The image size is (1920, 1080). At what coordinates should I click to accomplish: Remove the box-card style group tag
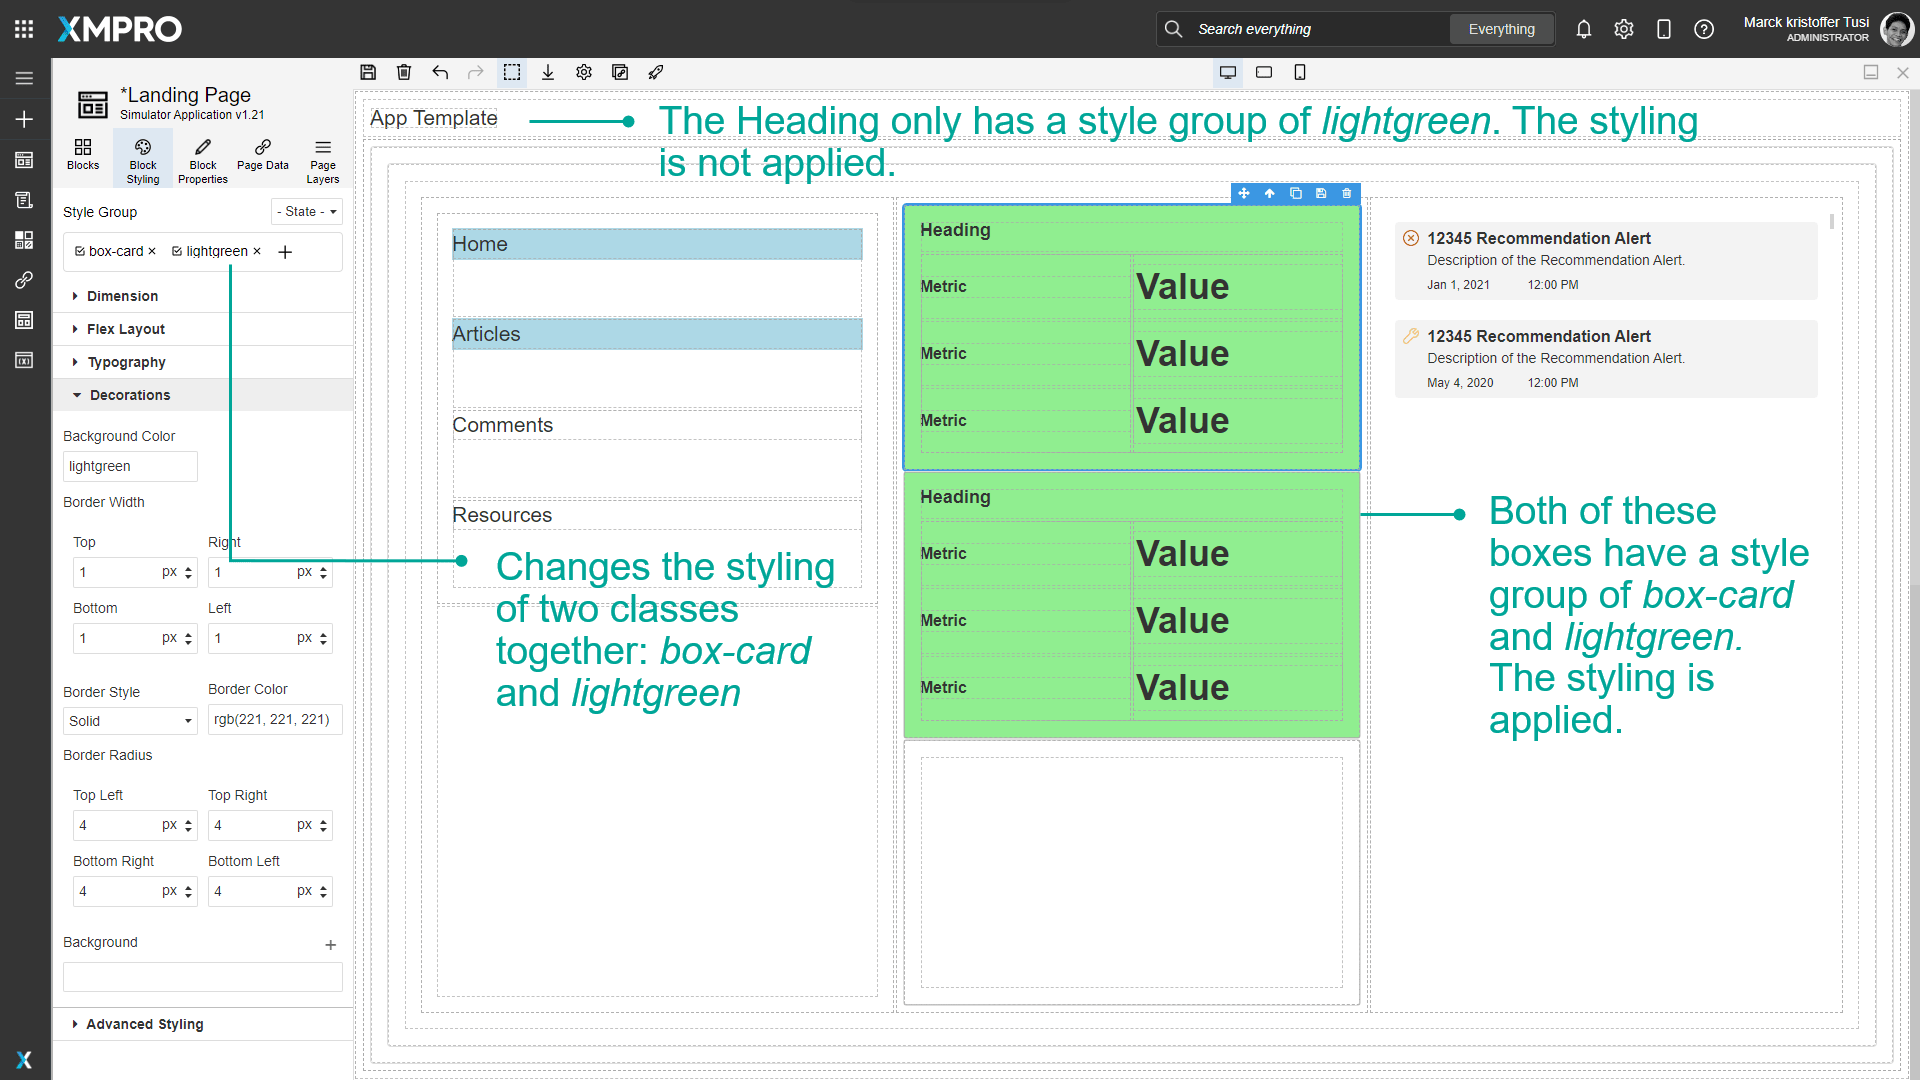click(152, 251)
